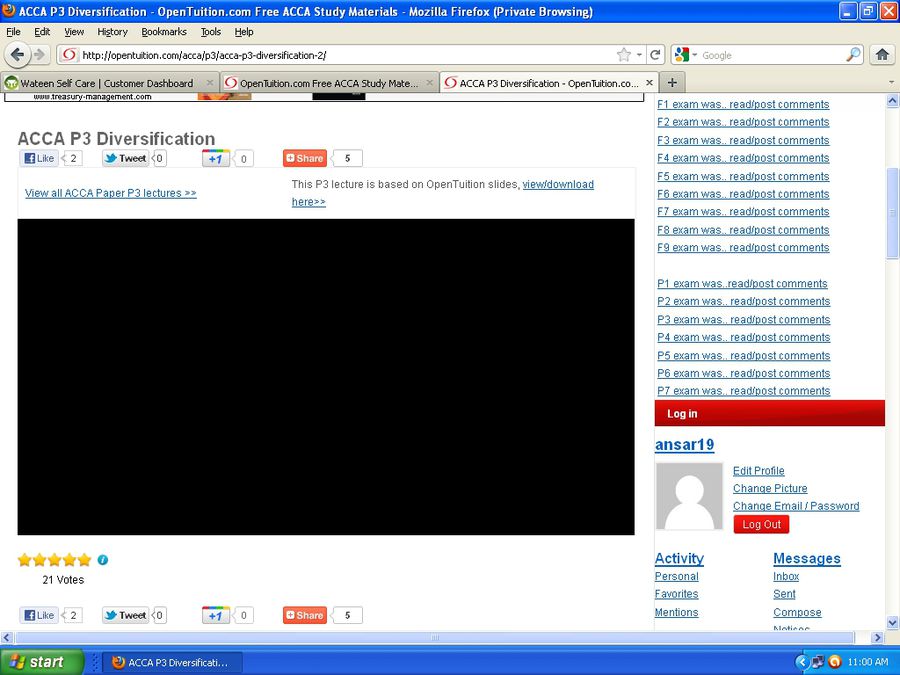Open F9 exam was read/post comments link
Screen dimensions: 900x675
tap(743, 247)
